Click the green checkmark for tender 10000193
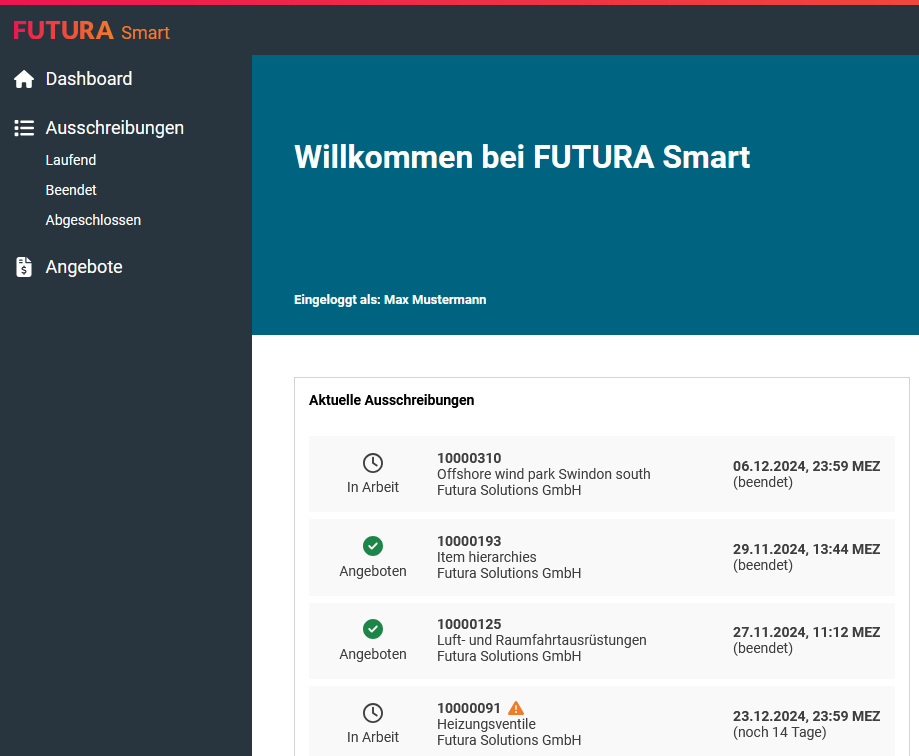This screenshot has width=919, height=756. (373, 546)
